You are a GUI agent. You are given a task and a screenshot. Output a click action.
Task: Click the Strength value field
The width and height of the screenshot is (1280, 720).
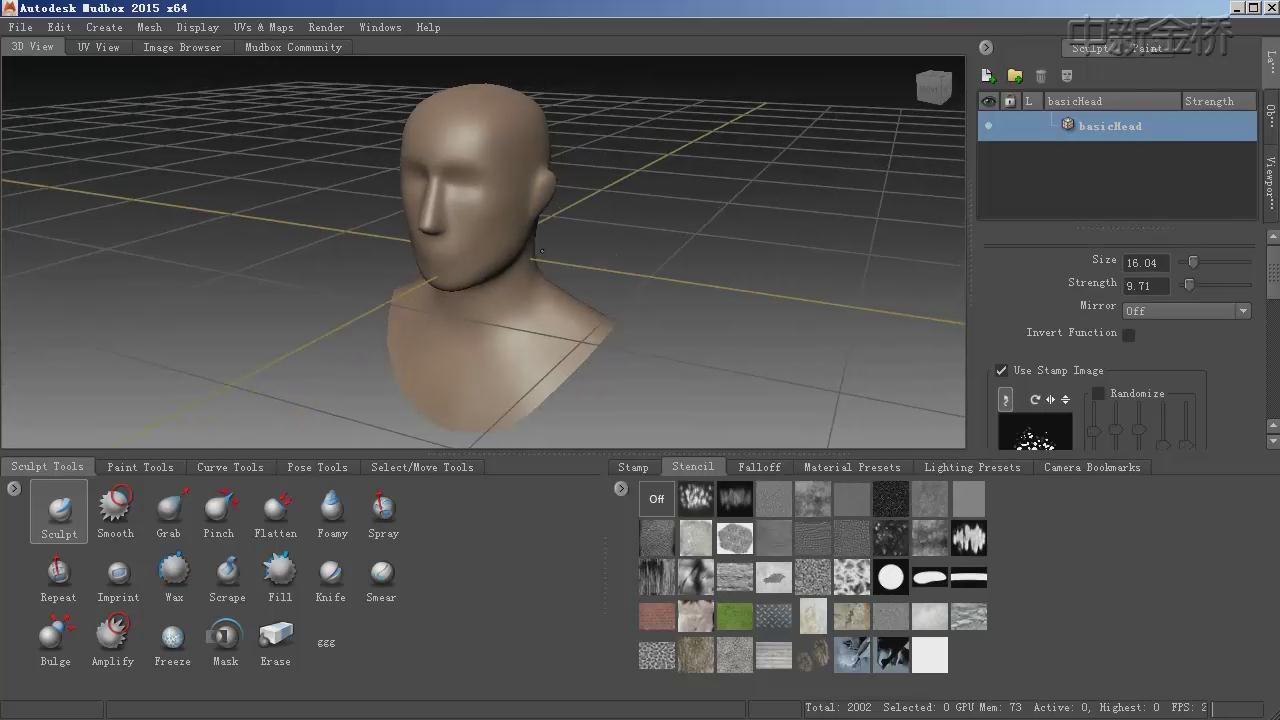[x=1146, y=286]
